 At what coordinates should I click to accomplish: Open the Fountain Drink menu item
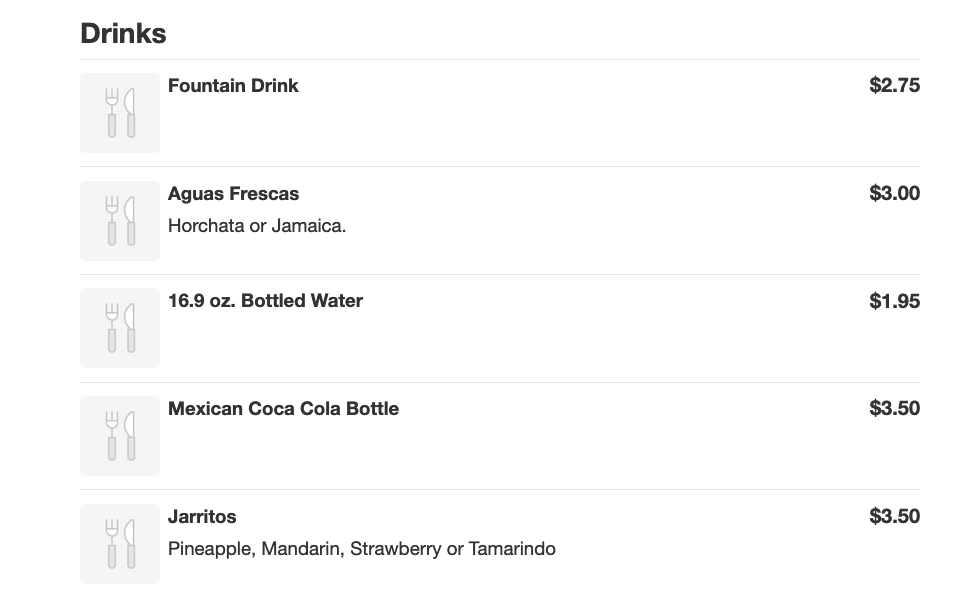click(x=233, y=86)
